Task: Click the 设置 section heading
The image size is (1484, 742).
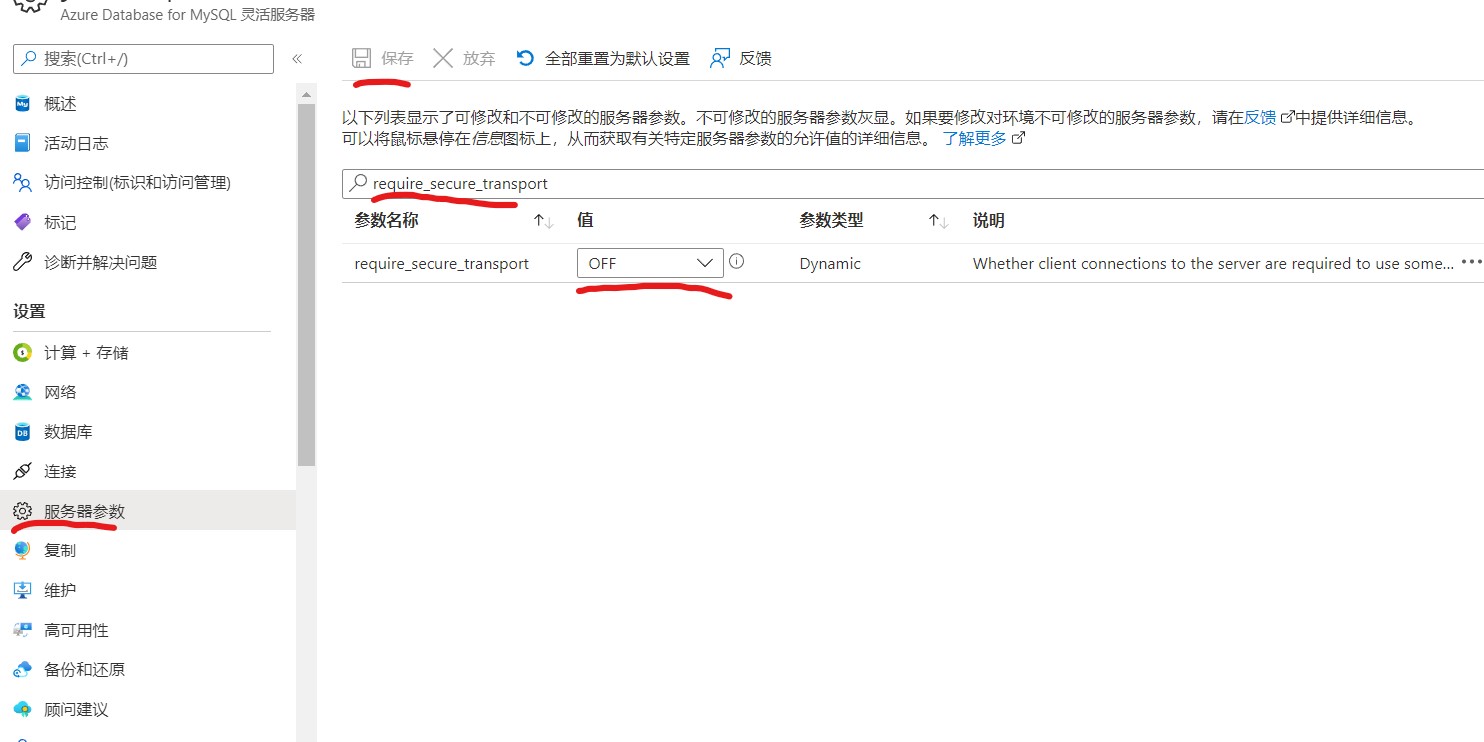Action: point(29,311)
